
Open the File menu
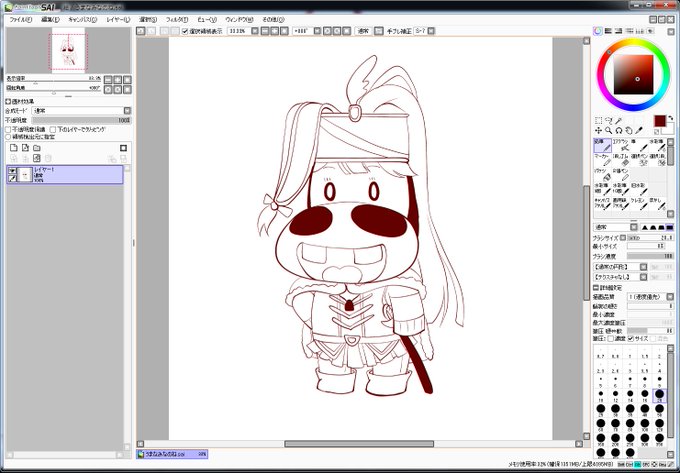click(20, 20)
